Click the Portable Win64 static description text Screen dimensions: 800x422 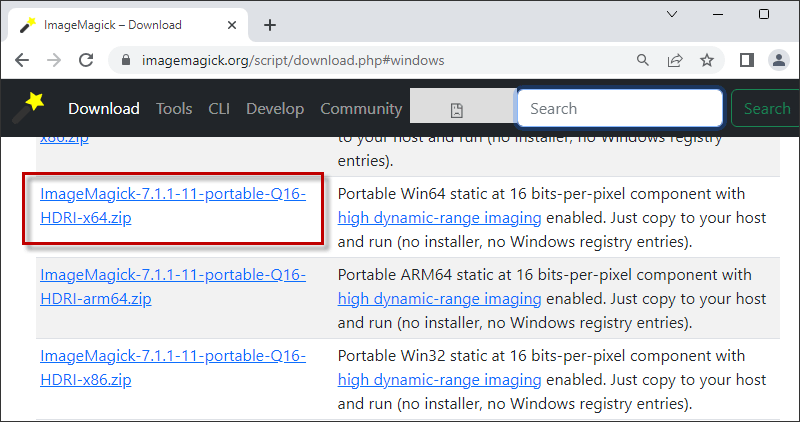click(x=552, y=218)
